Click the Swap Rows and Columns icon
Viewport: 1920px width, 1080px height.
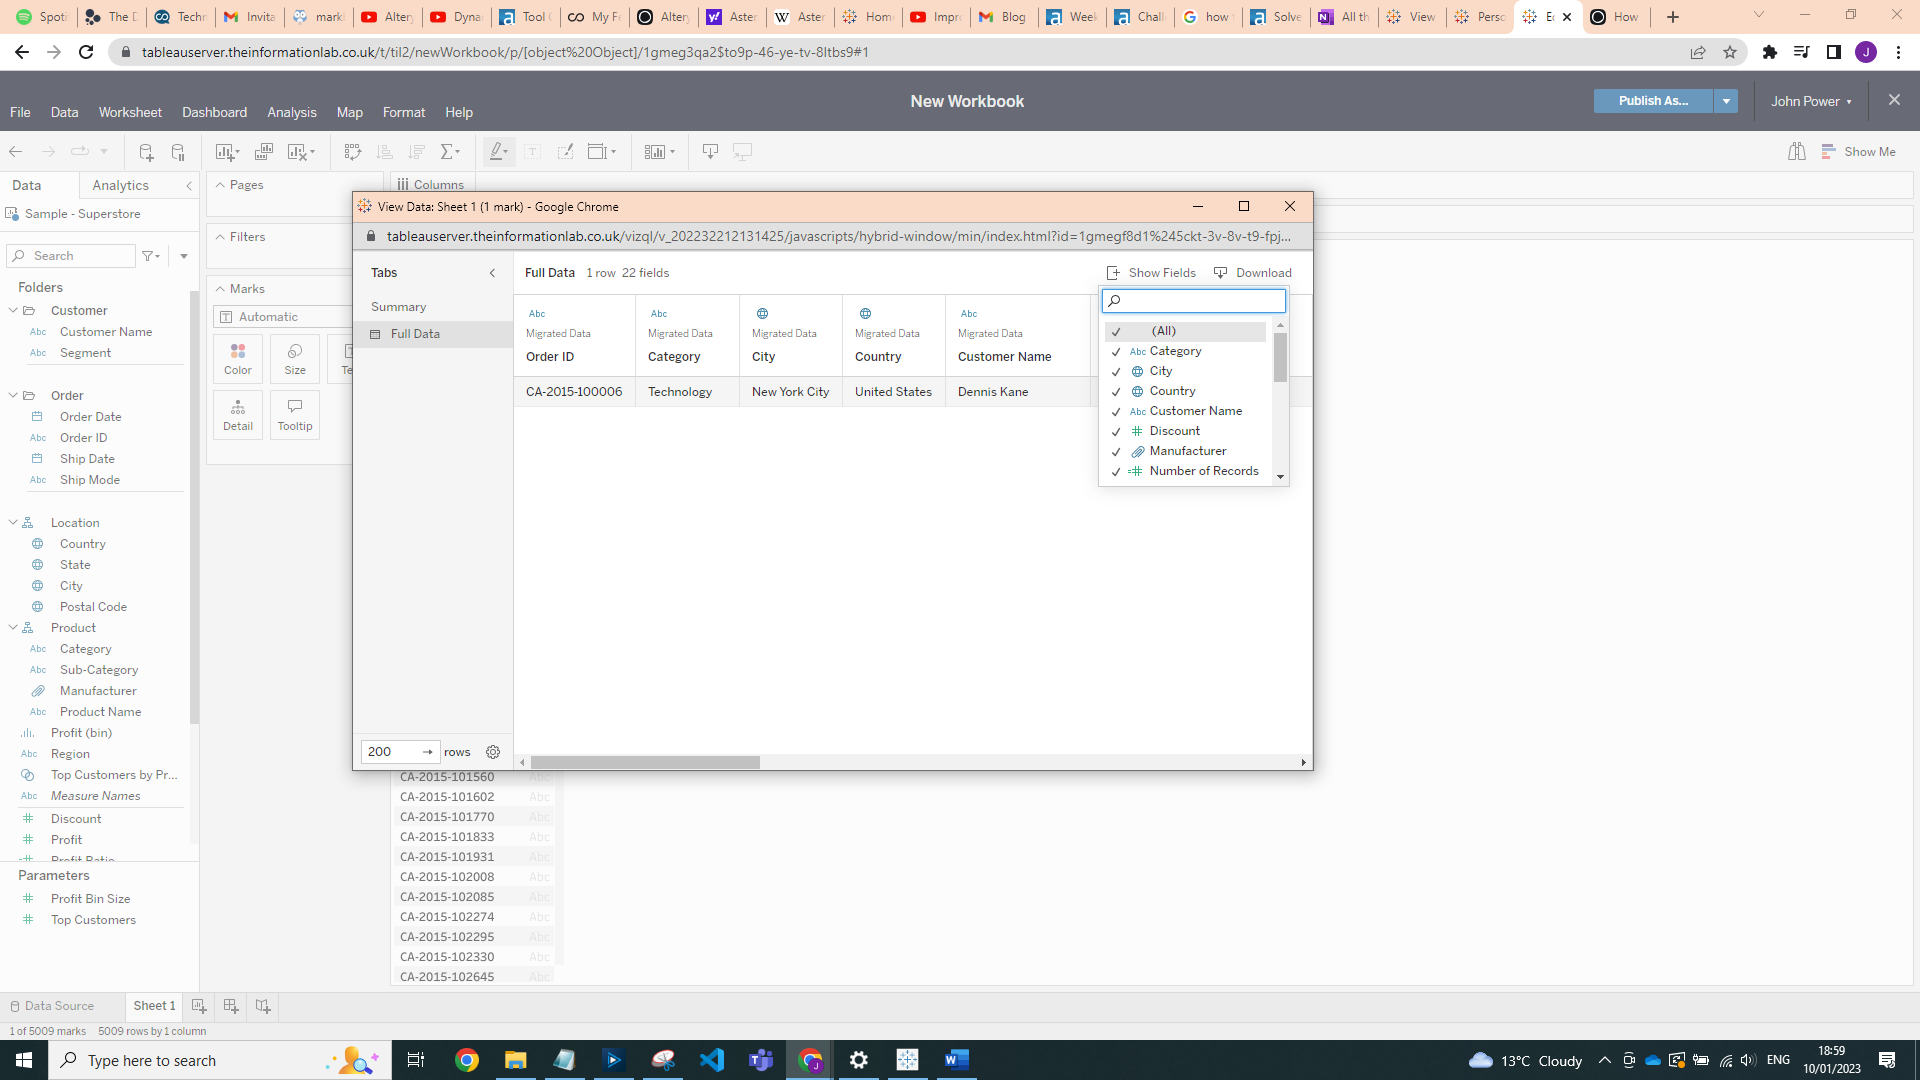pos(352,152)
